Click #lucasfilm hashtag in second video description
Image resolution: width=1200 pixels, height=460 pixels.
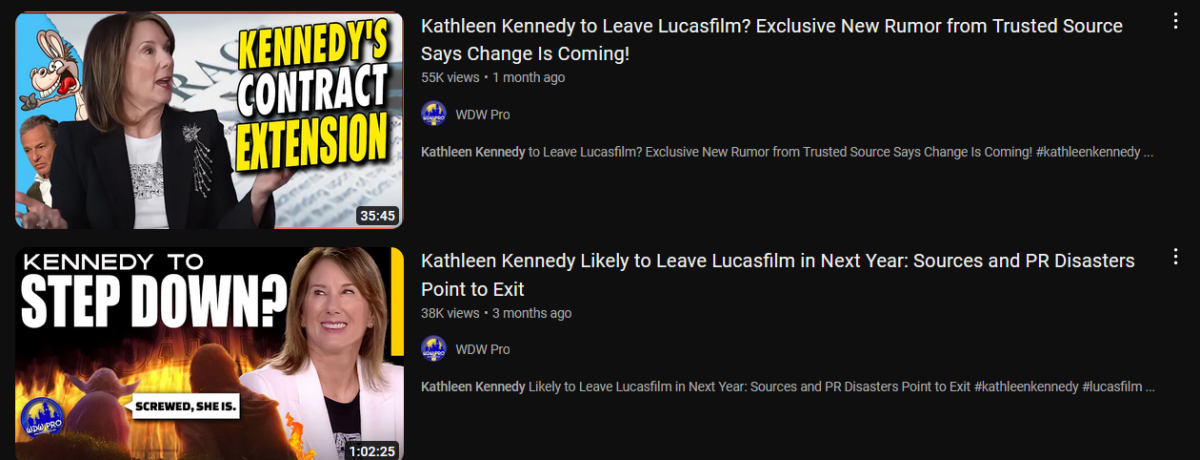(1112, 386)
